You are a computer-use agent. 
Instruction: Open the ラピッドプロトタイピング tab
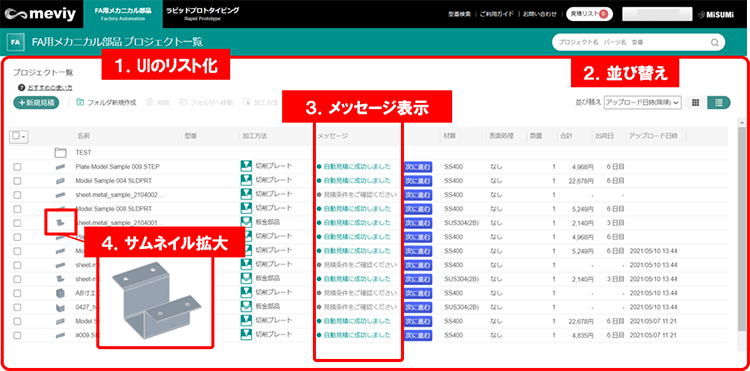[202, 14]
